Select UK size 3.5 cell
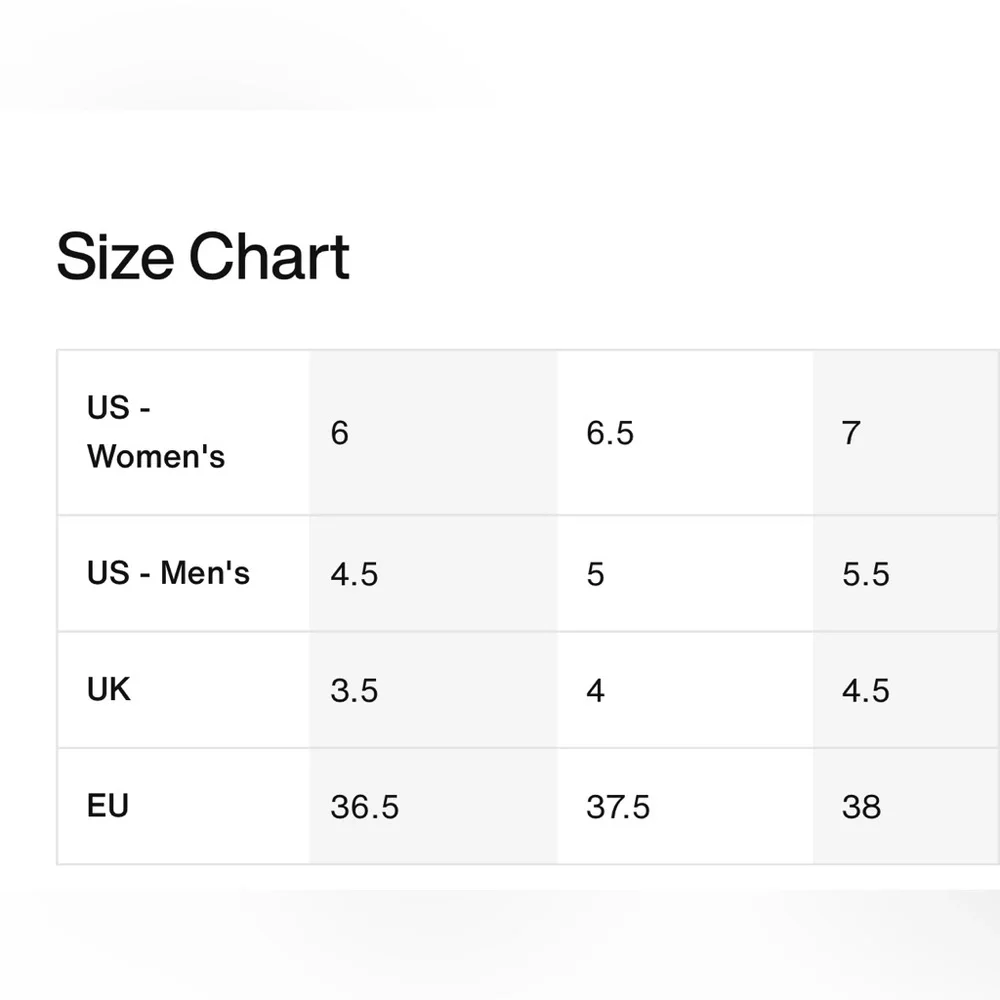 tap(354, 690)
